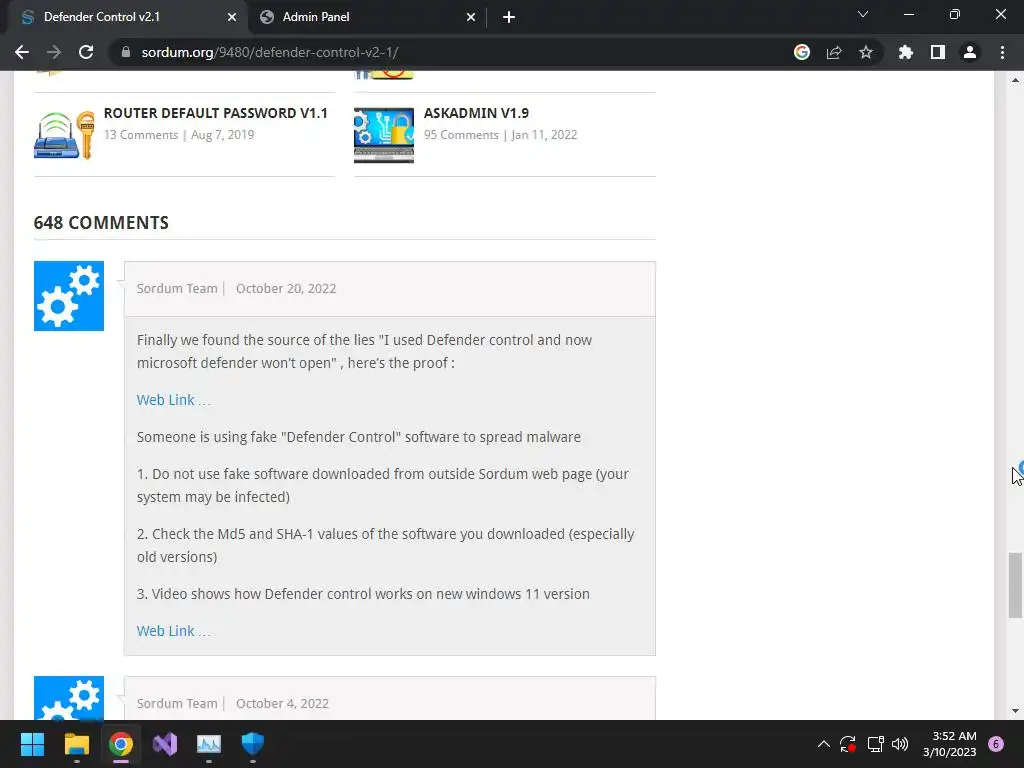
Task: Click the October 20, 2022 date
Action: coord(286,289)
